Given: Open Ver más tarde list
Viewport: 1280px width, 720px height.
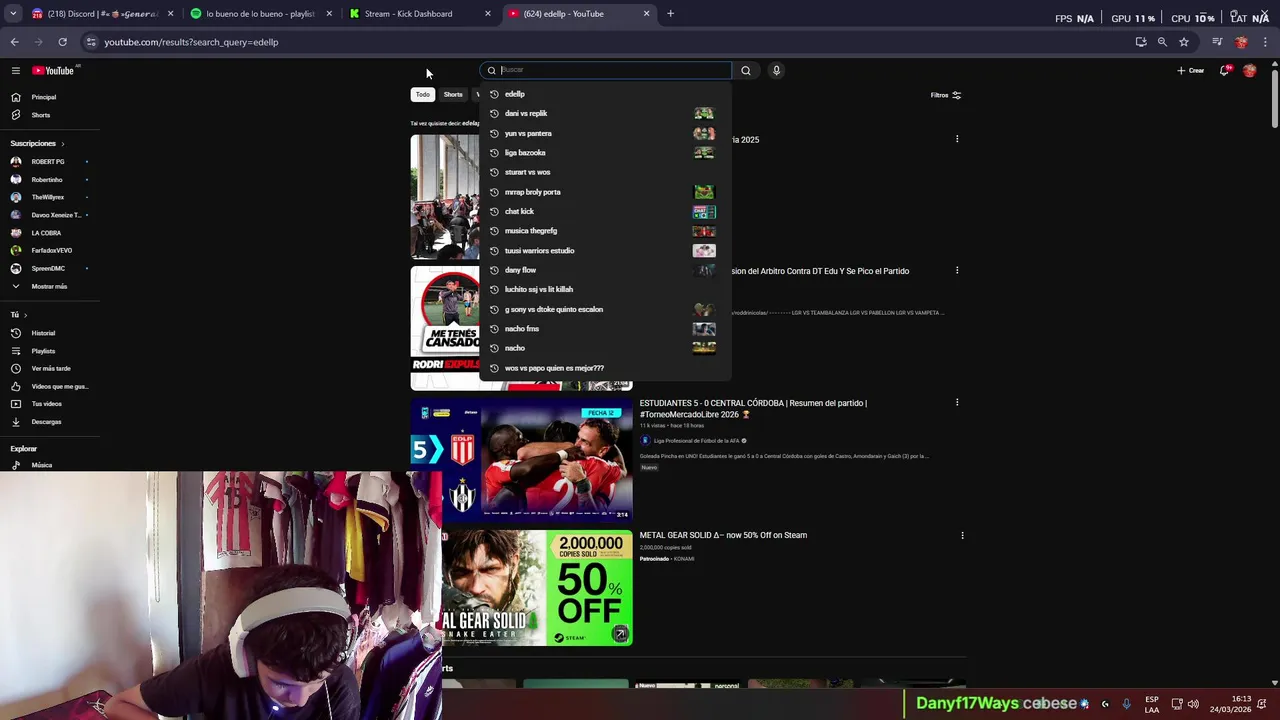Looking at the screenshot, I should tap(48, 368).
